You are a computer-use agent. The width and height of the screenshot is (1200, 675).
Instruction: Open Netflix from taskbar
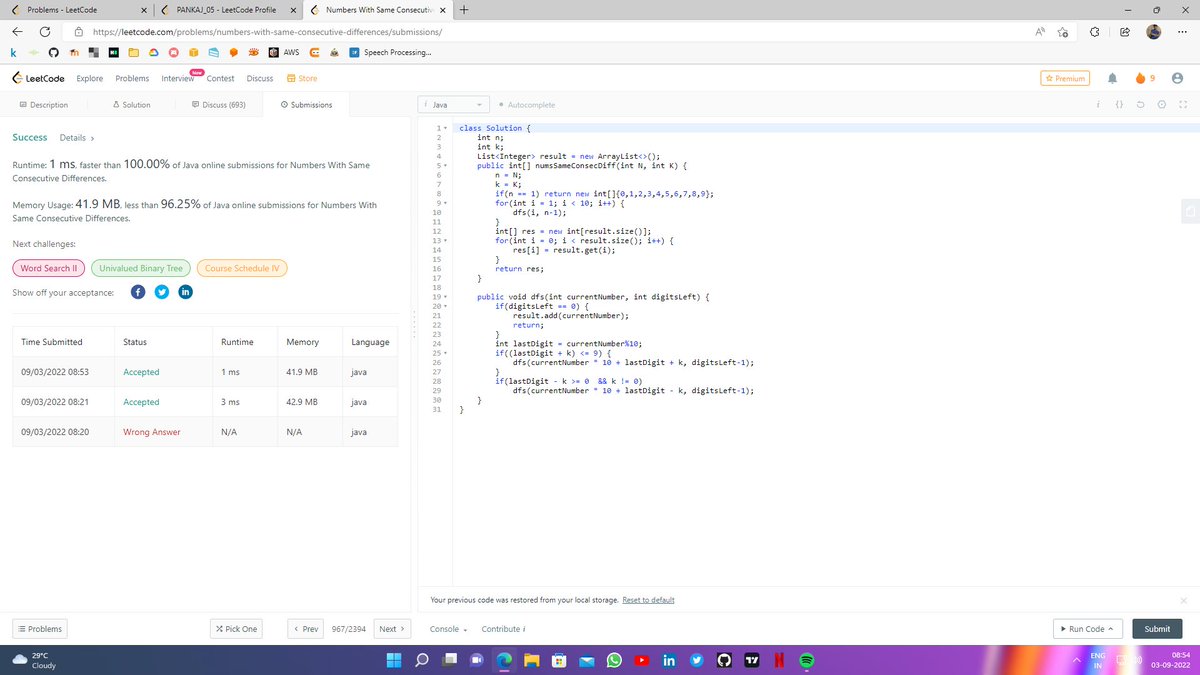778,660
